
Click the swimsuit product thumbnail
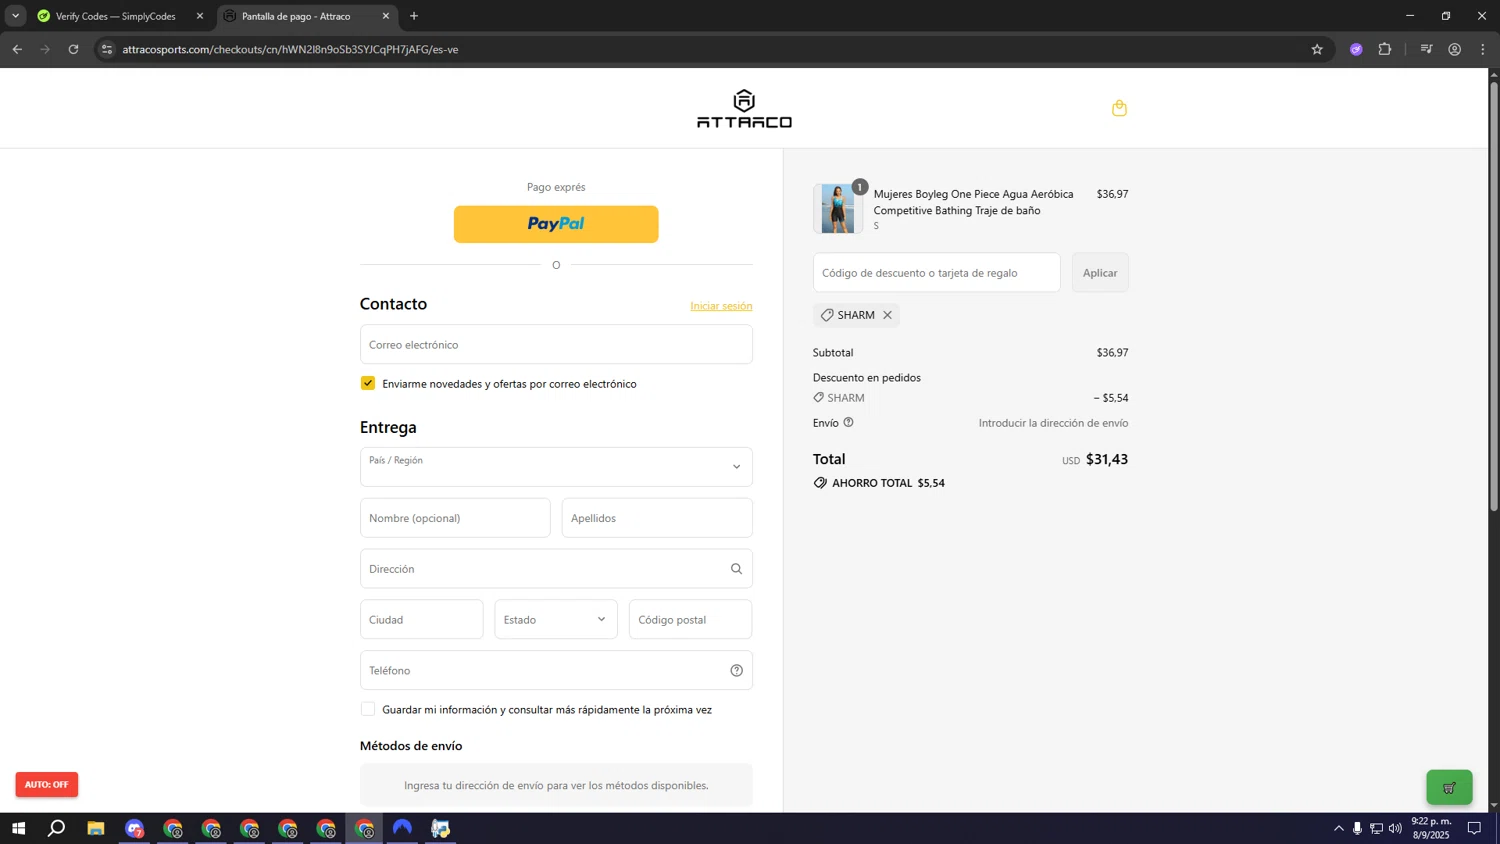pyautogui.click(x=838, y=209)
